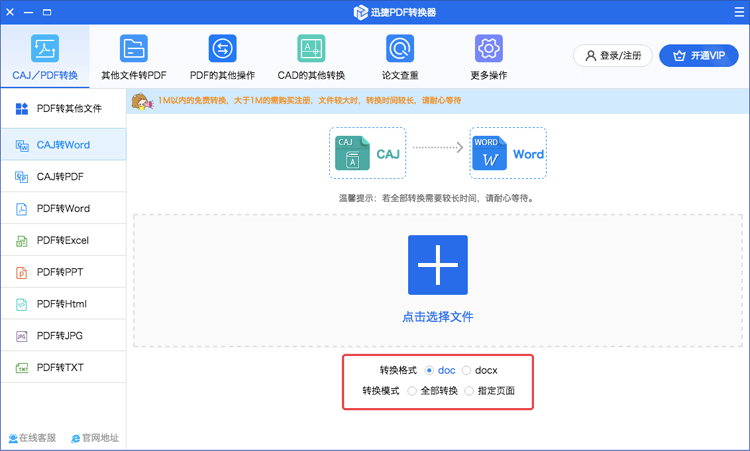Click the 开通VIP button
Screen dimensions: 750x451
tap(699, 56)
